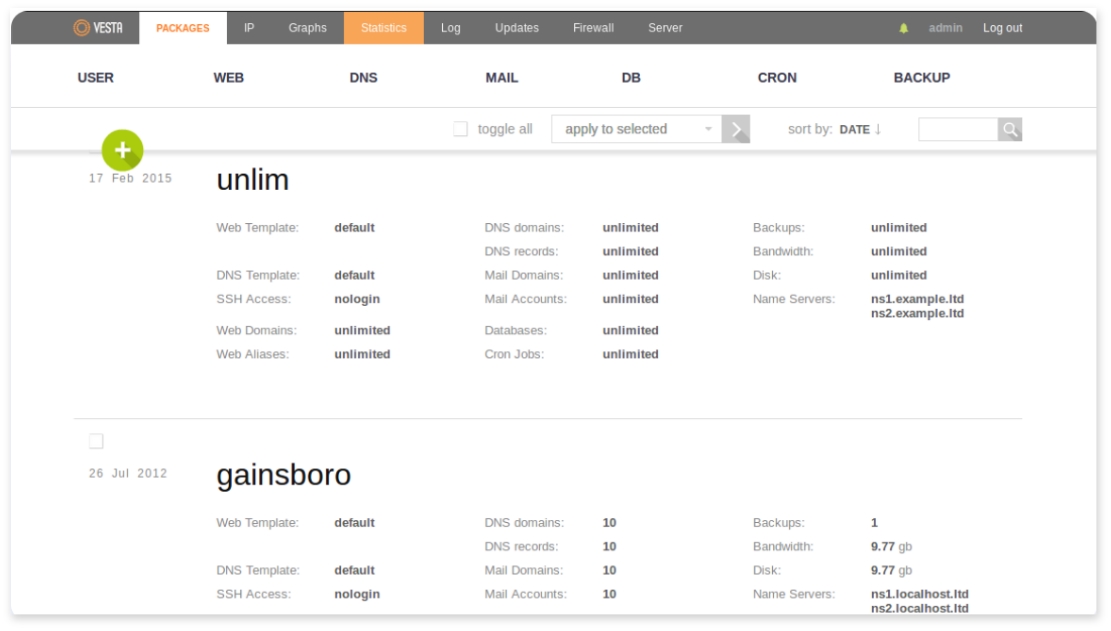
Task: Navigate to the BACKUP section
Action: [921, 78]
